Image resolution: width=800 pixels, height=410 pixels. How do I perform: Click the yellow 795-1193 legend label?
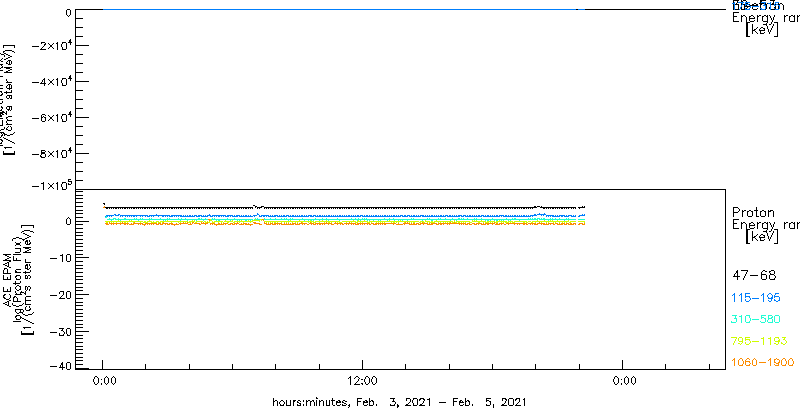click(x=759, y=341)
